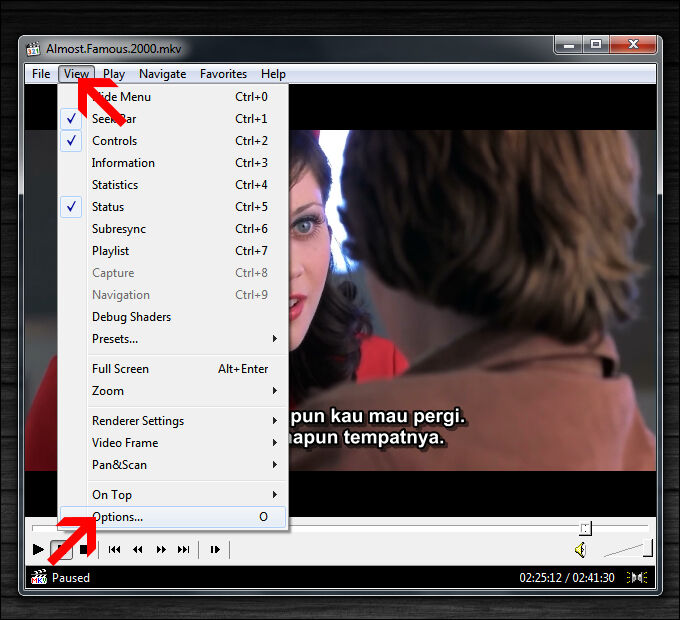Close the Almost.Famous.2000.mkv window
This screenshot has height=620, width=680.
pyautogui.click(x=633, y=45)
